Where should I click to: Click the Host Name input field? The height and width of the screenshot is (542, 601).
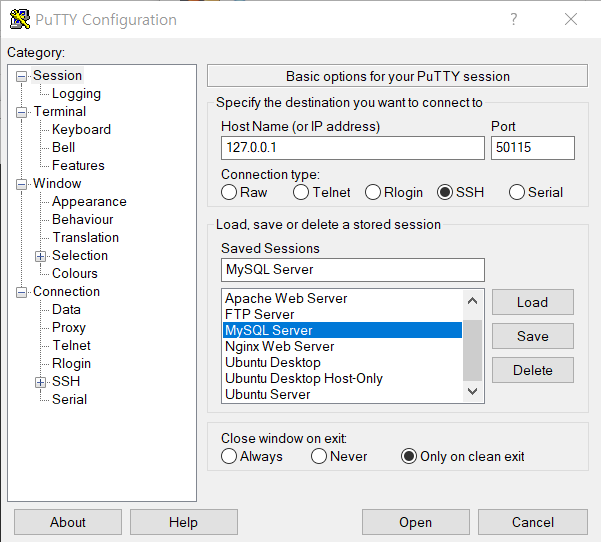click(x=353, y=148)
